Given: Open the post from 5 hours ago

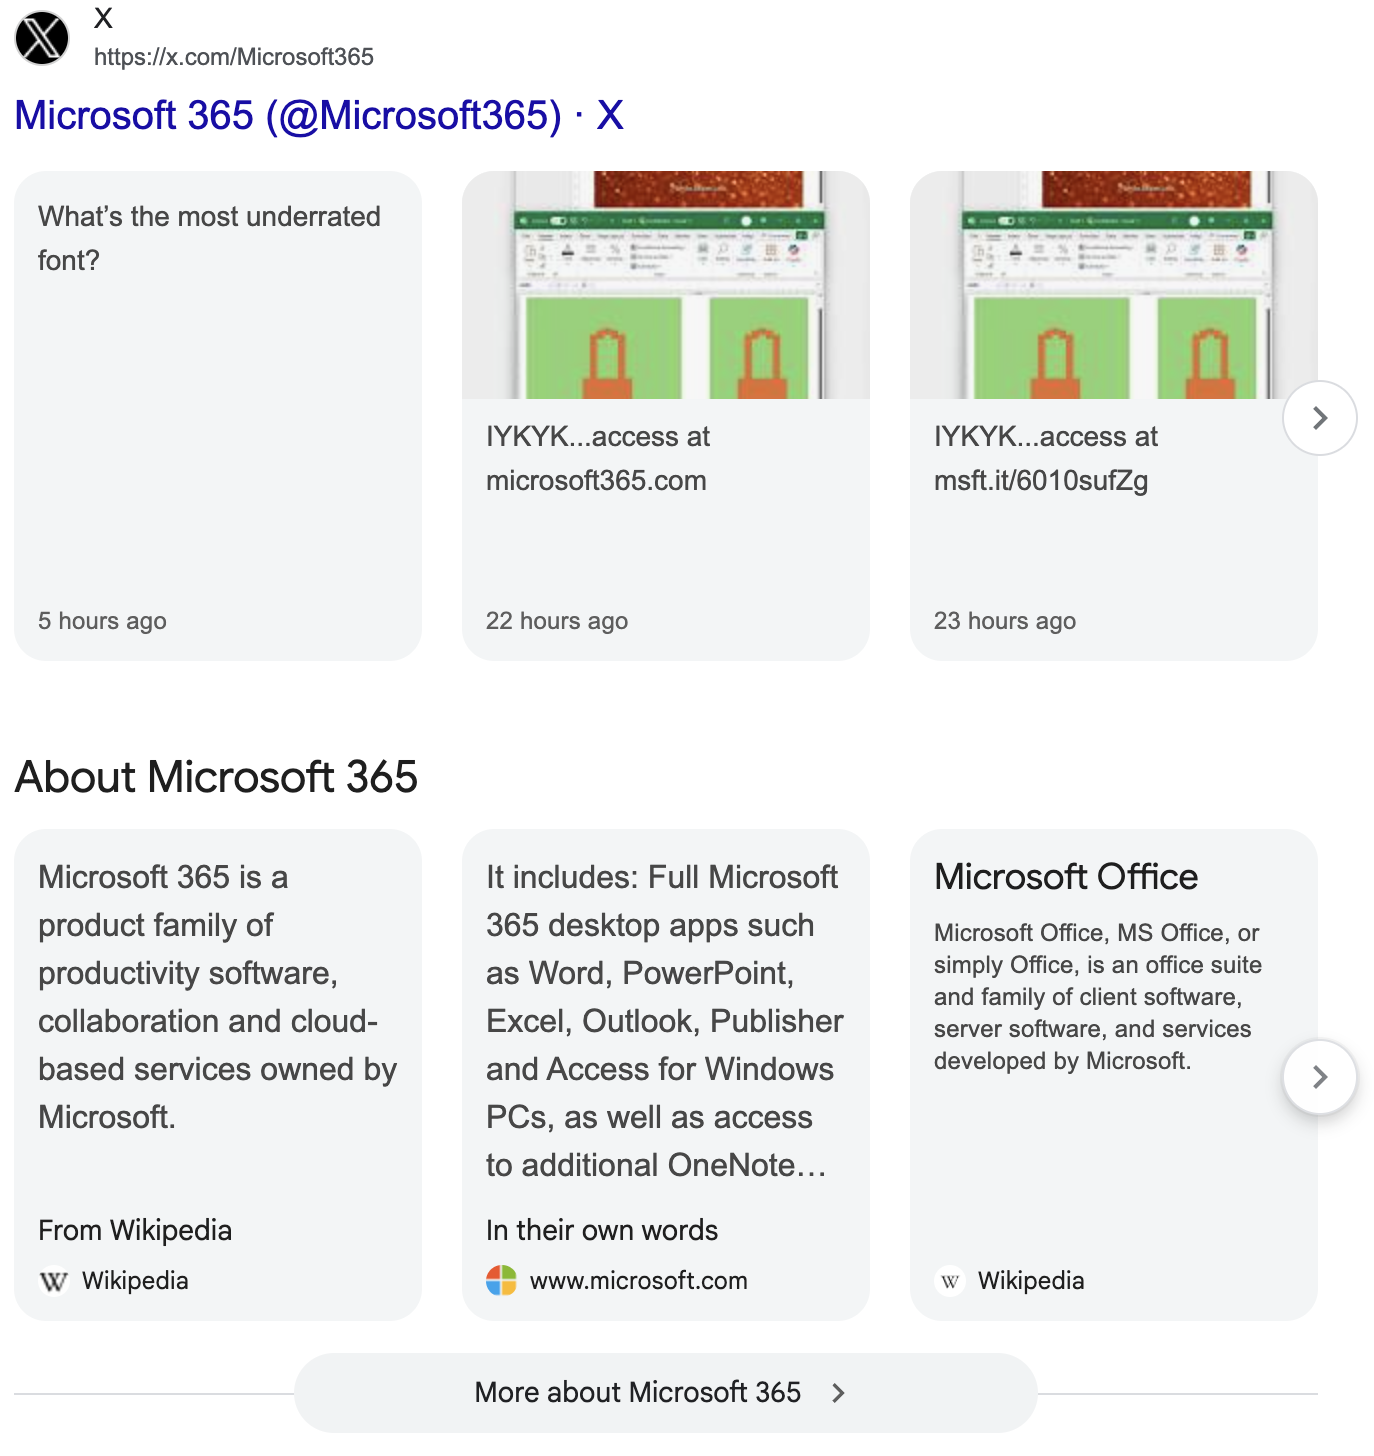Looking at the screenshot, I should click(x=102, y=621).
